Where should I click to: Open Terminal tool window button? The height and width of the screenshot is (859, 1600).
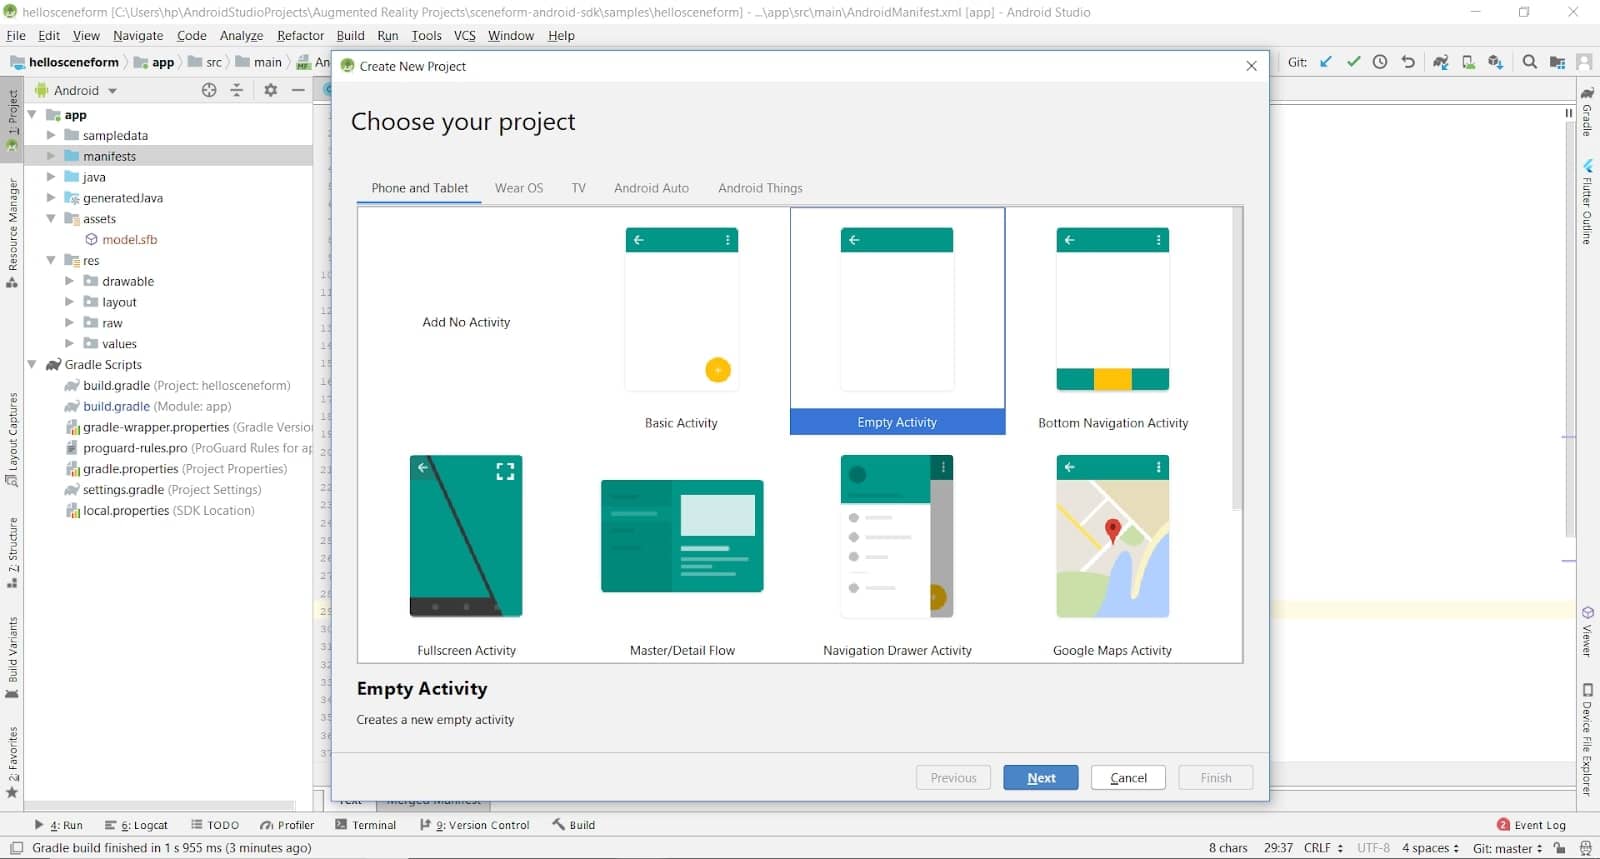[366, 825]
